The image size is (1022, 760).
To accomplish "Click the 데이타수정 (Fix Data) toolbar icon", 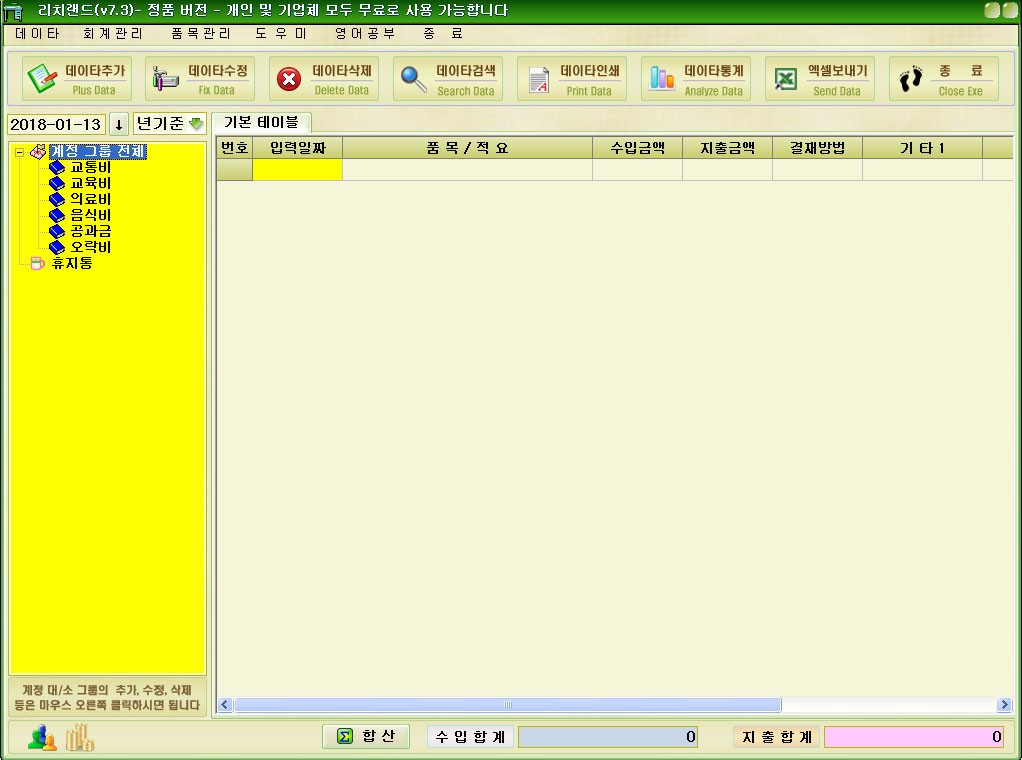I will click(166, 79).
